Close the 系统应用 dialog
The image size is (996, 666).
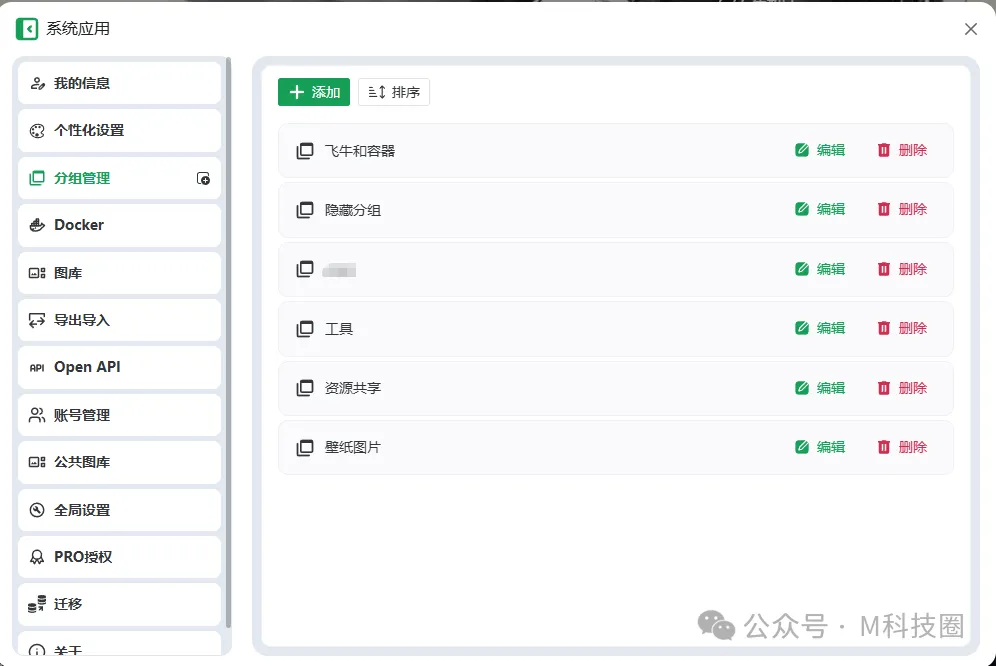pos(971,29)
